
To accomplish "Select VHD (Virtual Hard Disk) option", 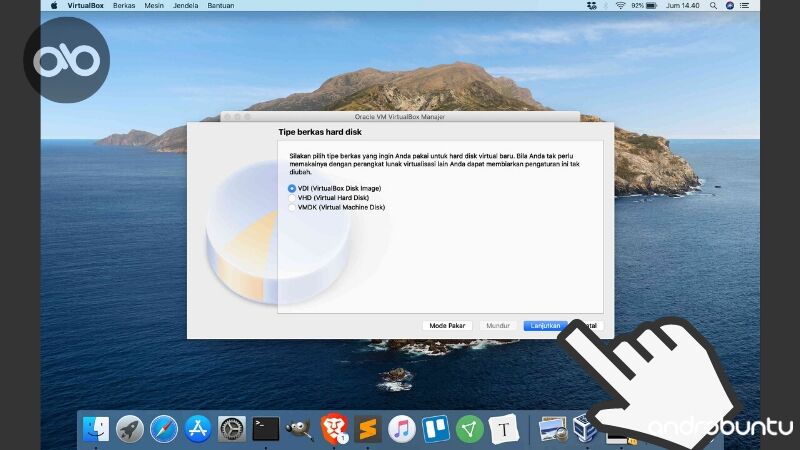I will tap(329, 197).
